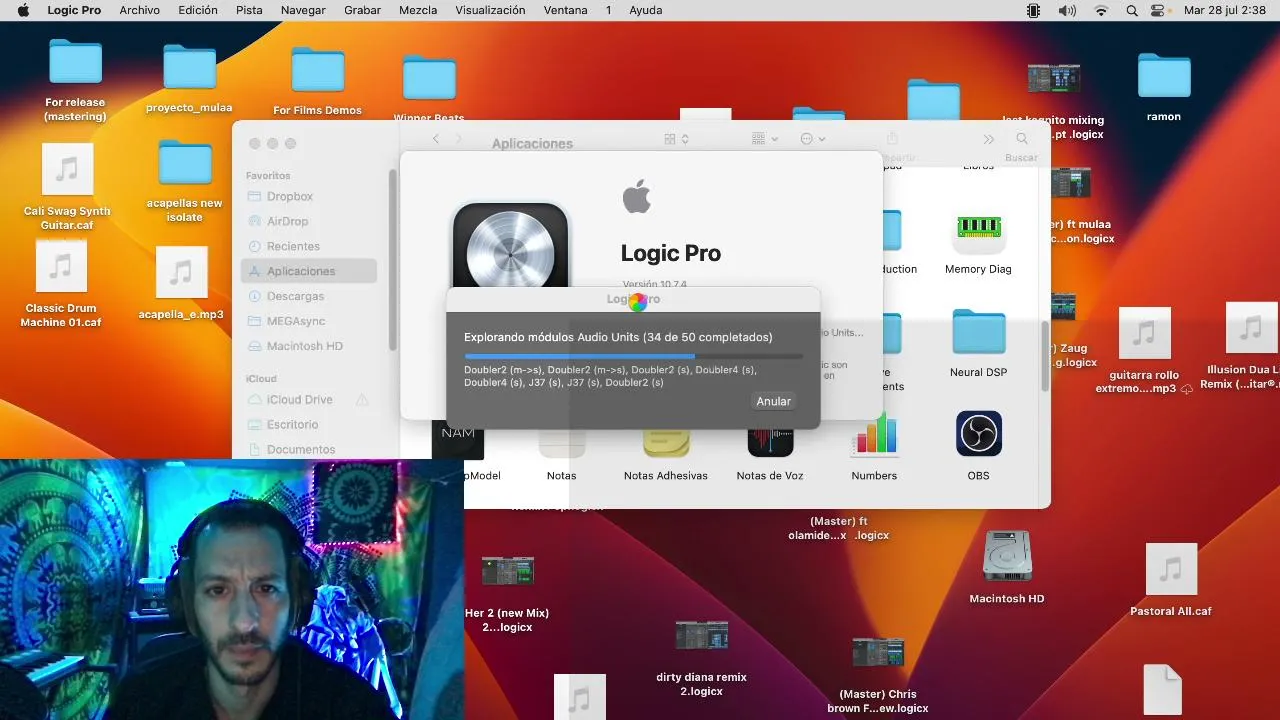1280x720 pixels.
Task: Select the Notas app icon
Action: 562,441
